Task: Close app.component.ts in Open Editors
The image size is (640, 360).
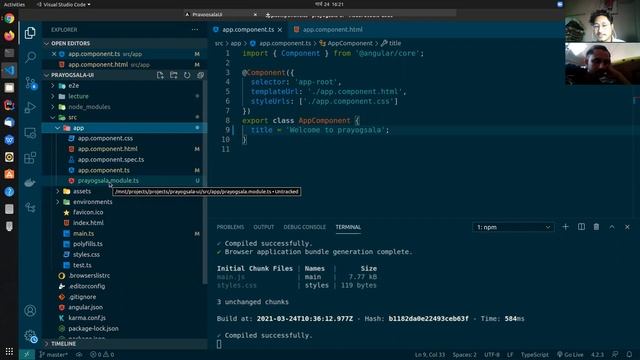Action: pos(54,53)
